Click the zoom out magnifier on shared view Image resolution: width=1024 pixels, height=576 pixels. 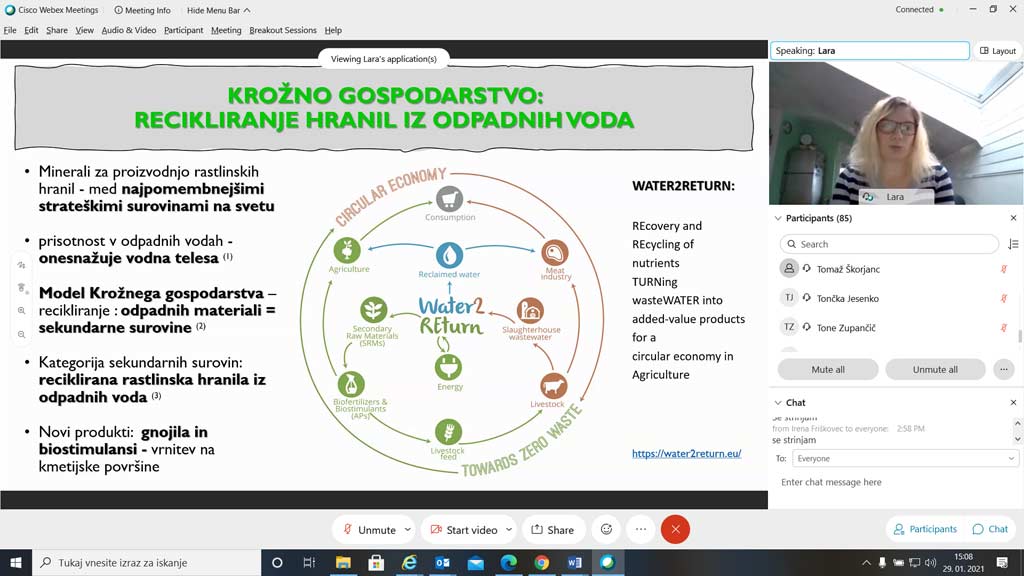[x=22, y=334]
